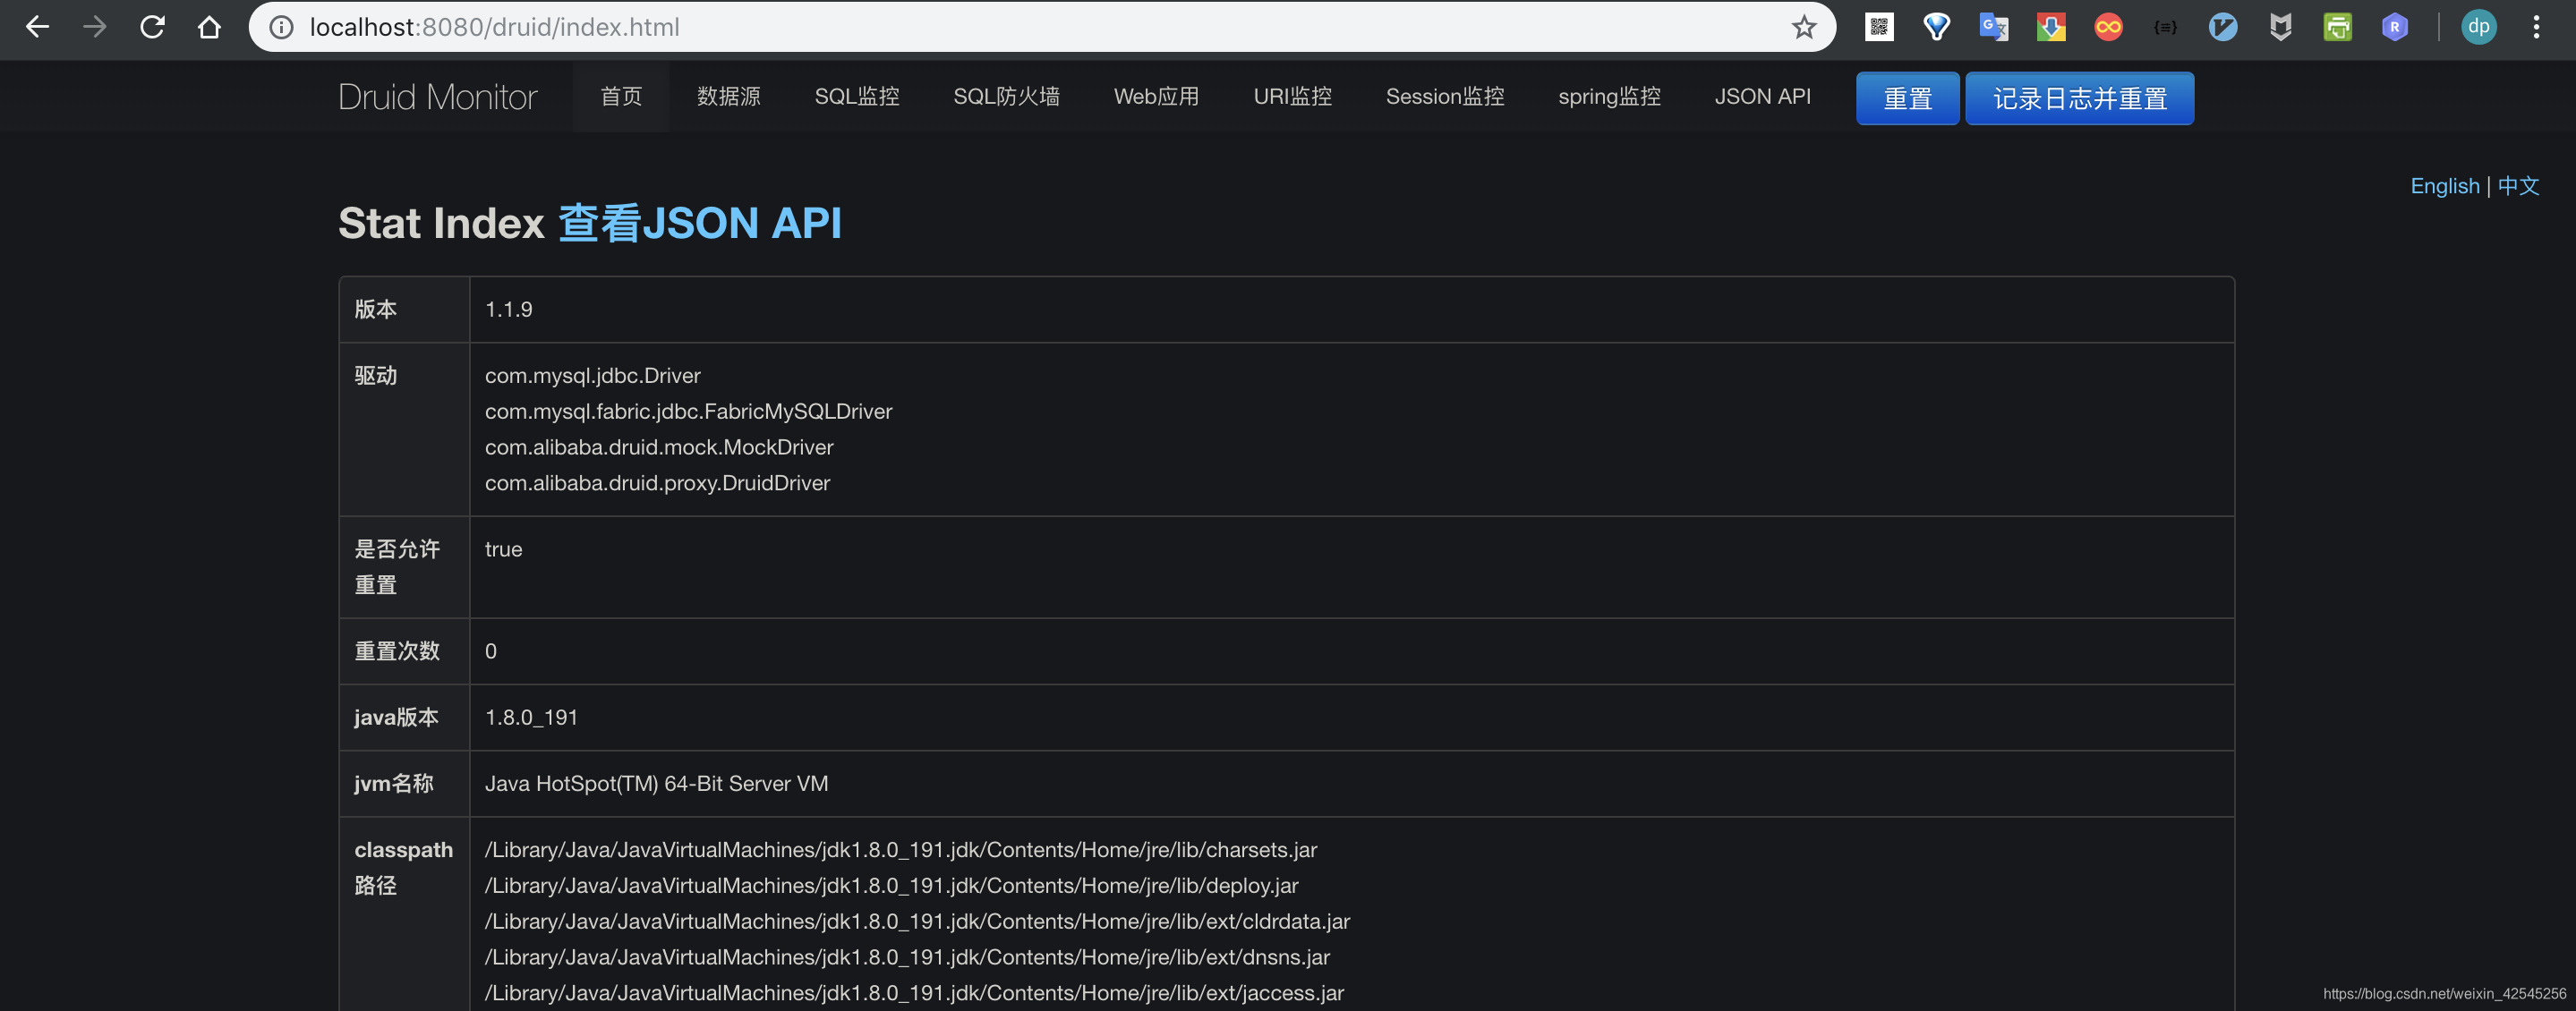Switch language to 中文

pyautogui.click(x=2518, y=186)
